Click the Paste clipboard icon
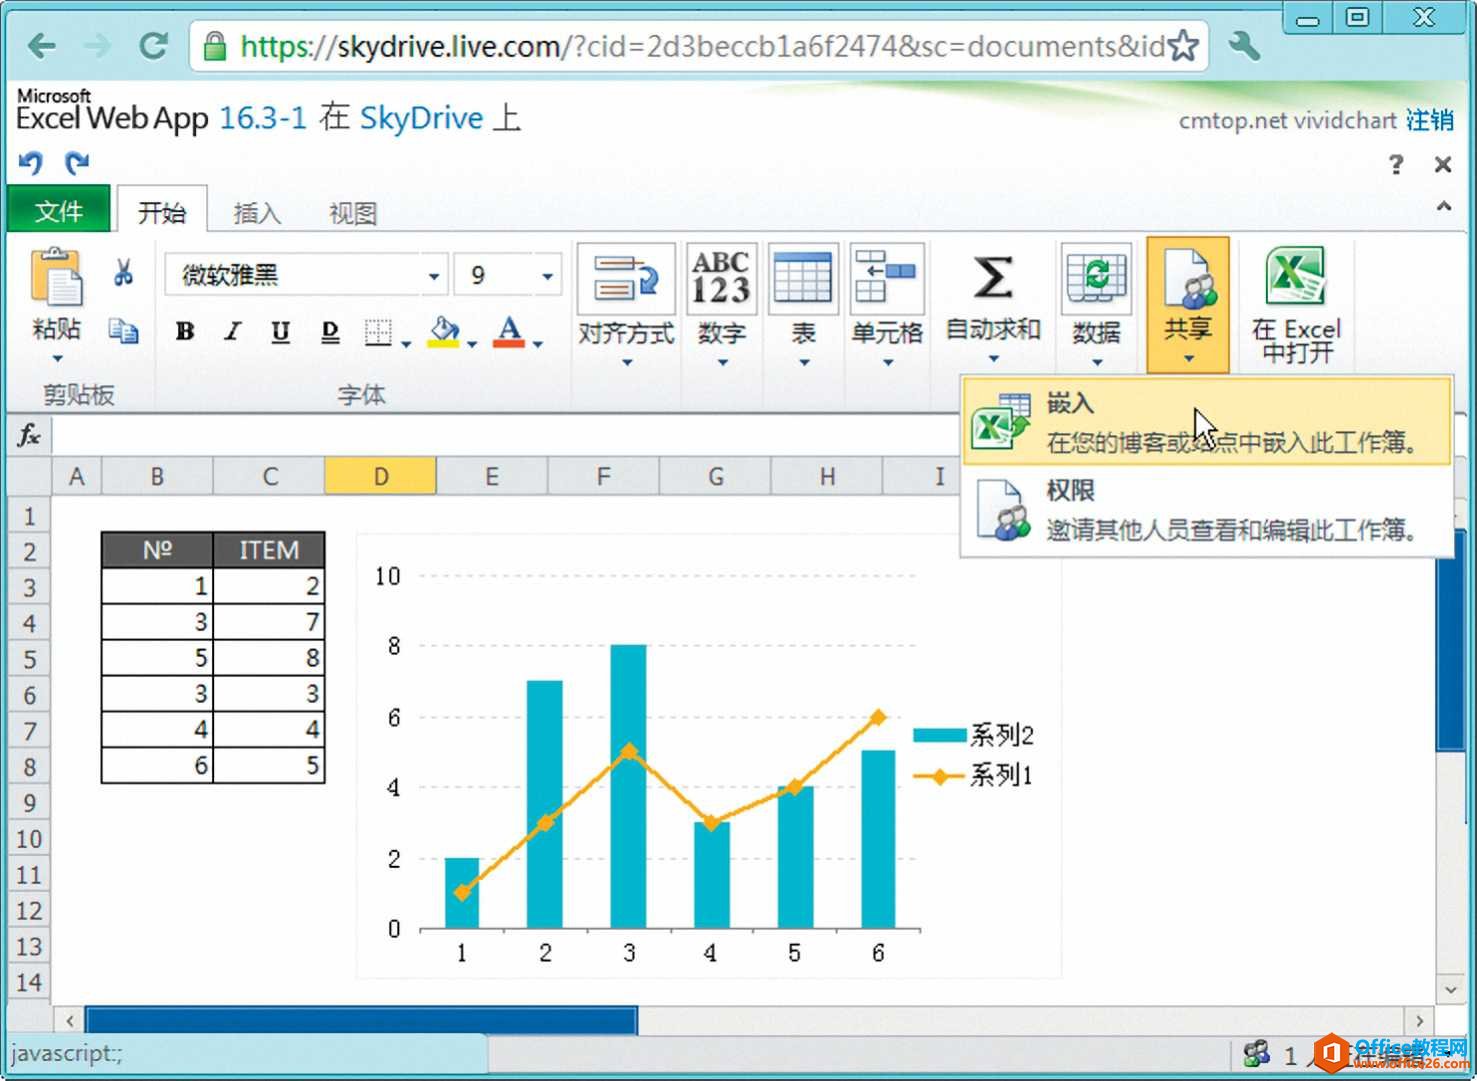Viewport: 1477px width, 1081px height. pos(57,277)
